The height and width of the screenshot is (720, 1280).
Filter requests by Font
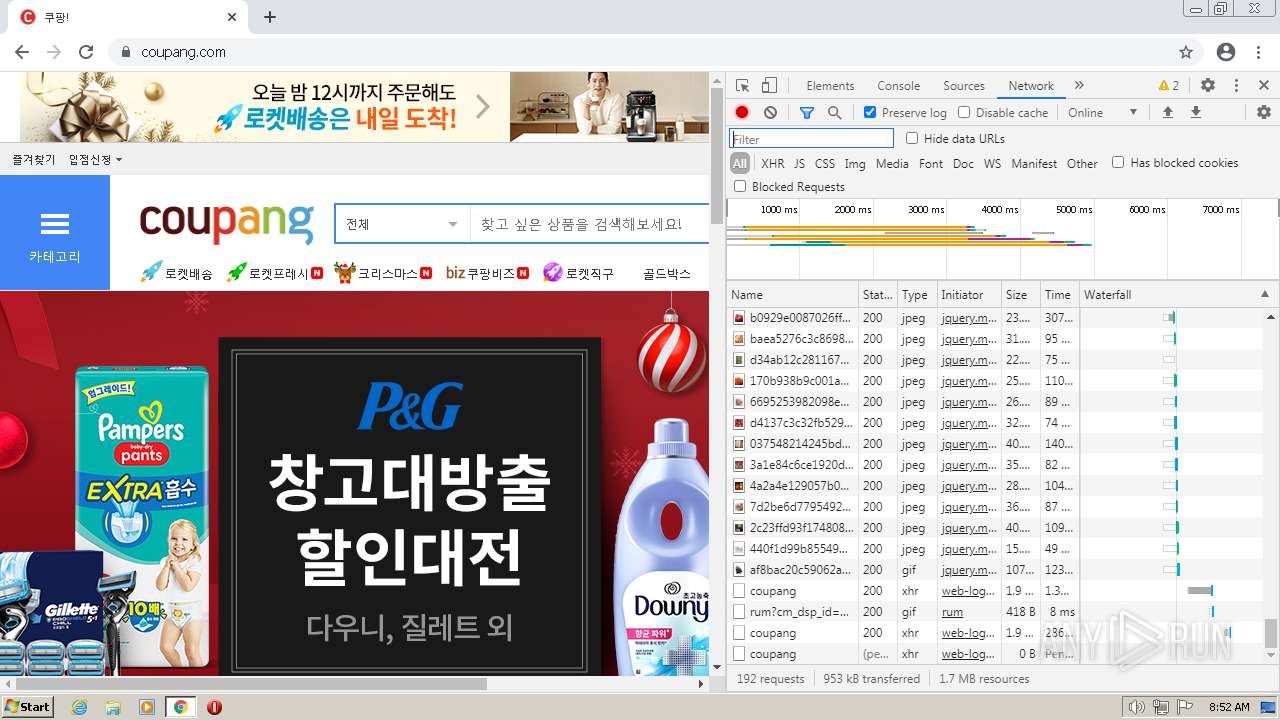(x=931, y=163)
